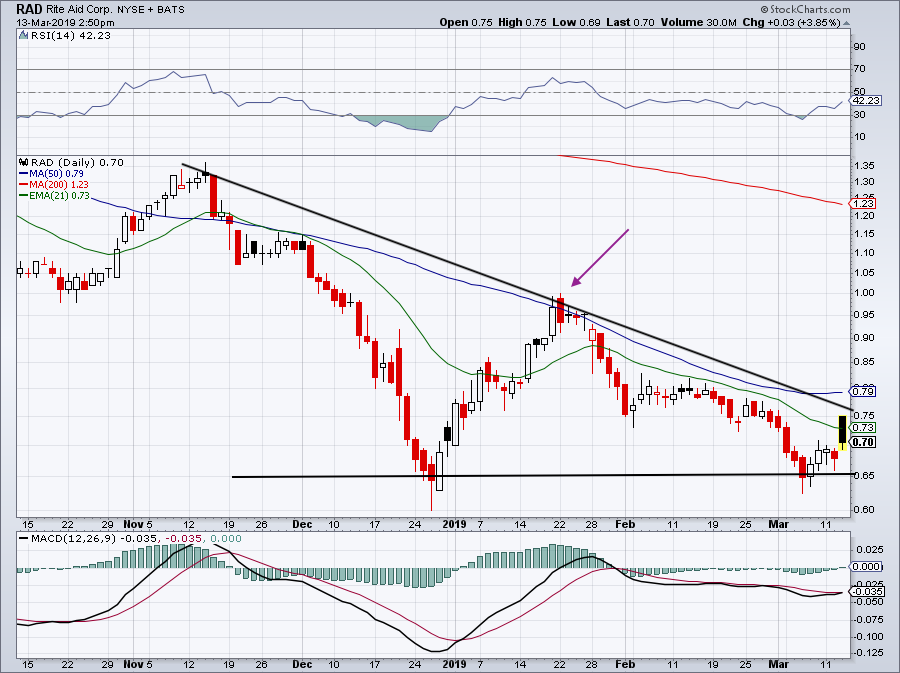Image resolution: width=900 pixels, height=673 pixels.
Task: Click the up-triangle icon after Chg value
Action: pyautogui.click(x=847, y=23)
